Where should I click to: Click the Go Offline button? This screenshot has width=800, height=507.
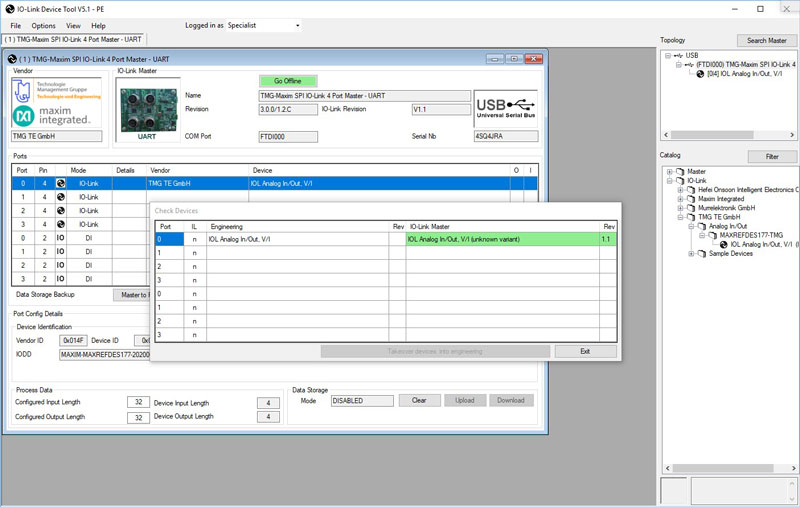click(x=288, y=81)
